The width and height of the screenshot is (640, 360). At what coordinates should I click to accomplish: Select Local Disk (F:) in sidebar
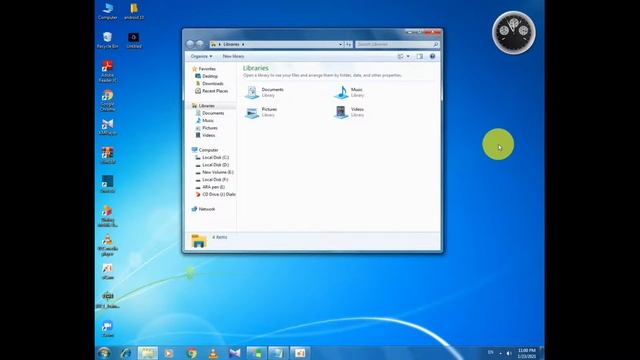point(212,180)
